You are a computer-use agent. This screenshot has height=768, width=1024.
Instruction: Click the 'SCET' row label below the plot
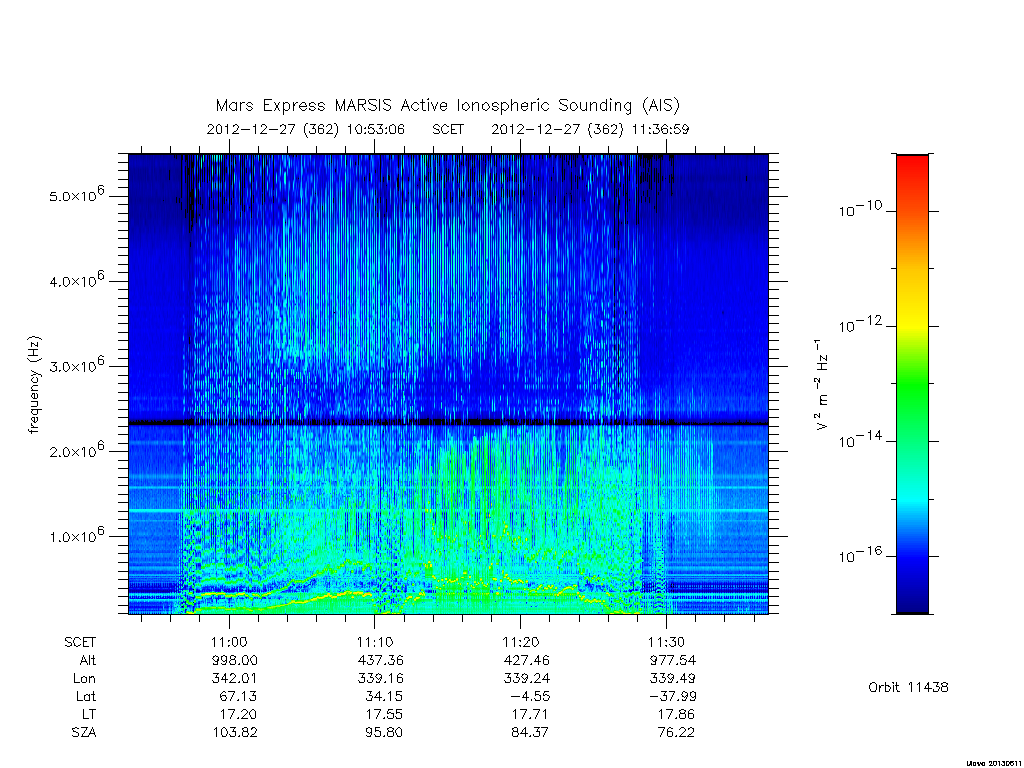(x=80, y=642)
